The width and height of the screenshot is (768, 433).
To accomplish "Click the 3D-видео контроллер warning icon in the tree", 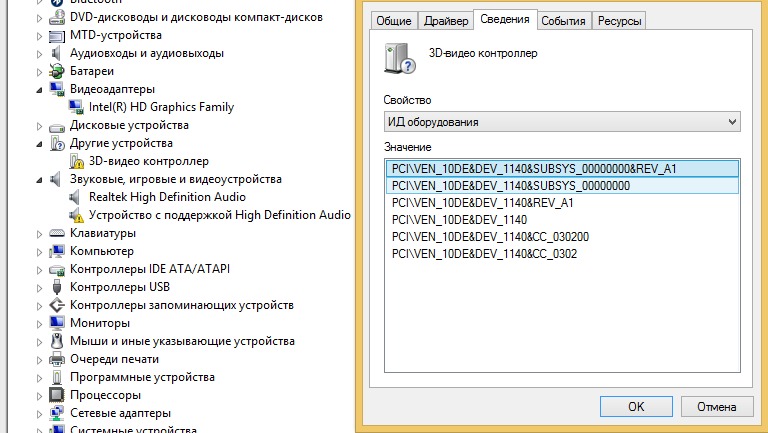I will tap(76, 161).
